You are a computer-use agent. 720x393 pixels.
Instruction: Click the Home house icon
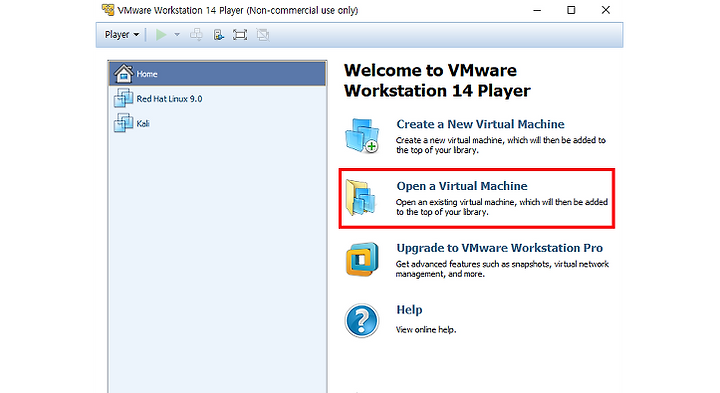[x=124, y=73]
